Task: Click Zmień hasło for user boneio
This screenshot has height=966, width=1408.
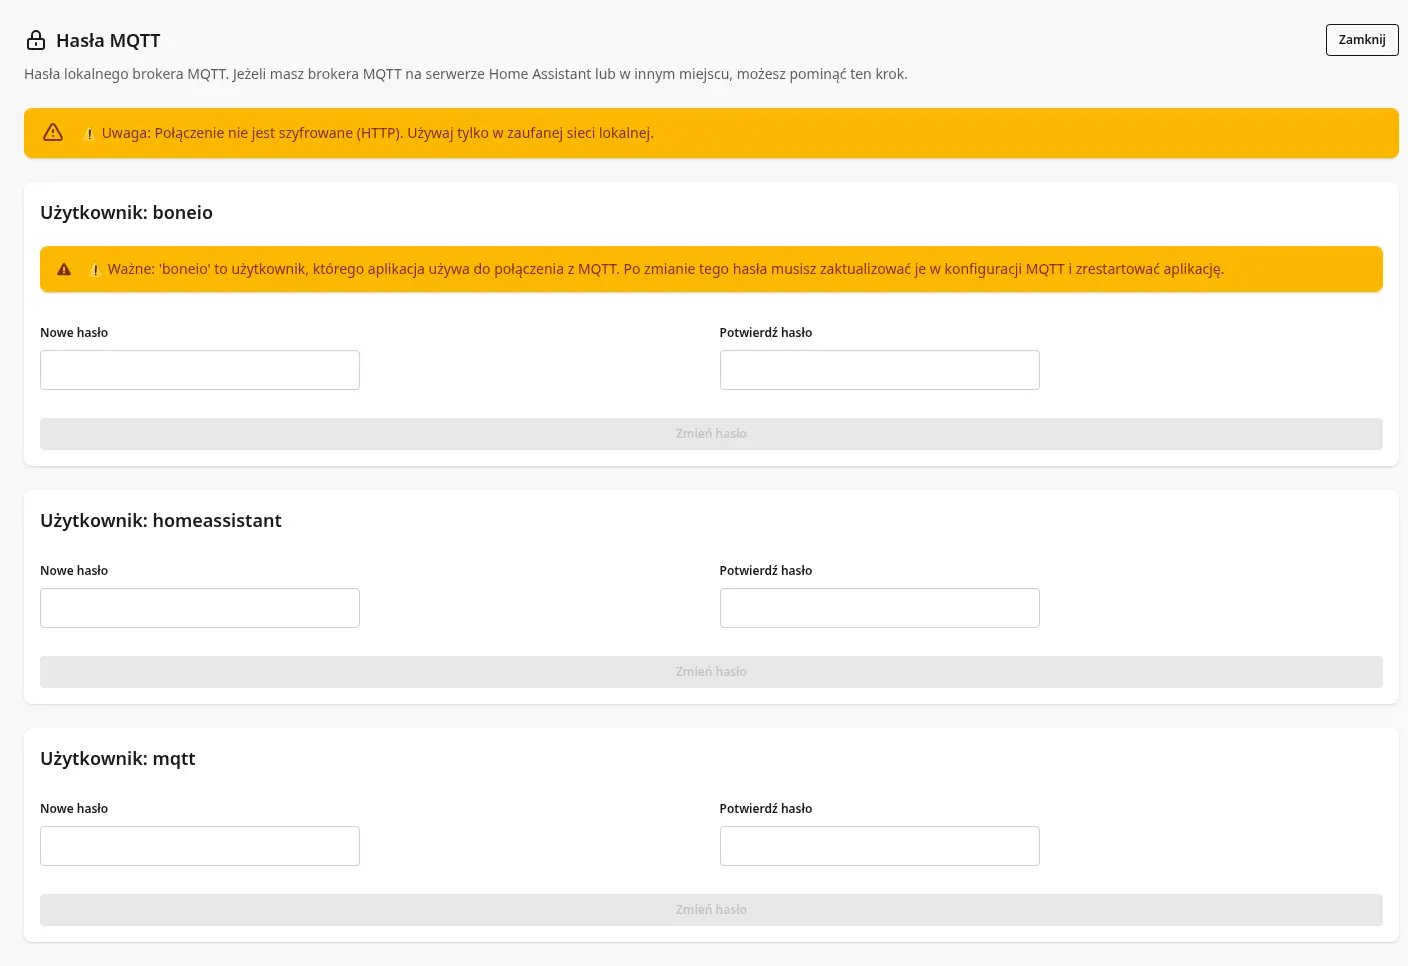Action: pos(711,434)
